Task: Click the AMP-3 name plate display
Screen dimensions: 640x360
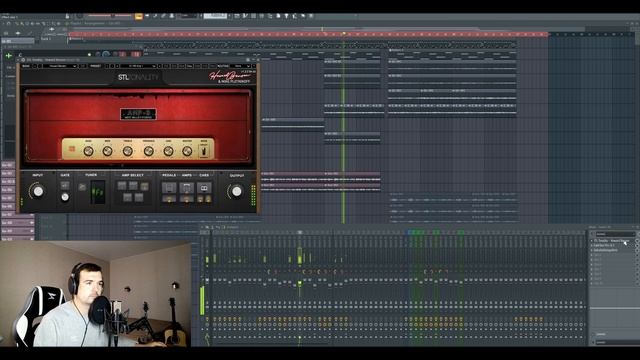Action: [x=138, y=114]
